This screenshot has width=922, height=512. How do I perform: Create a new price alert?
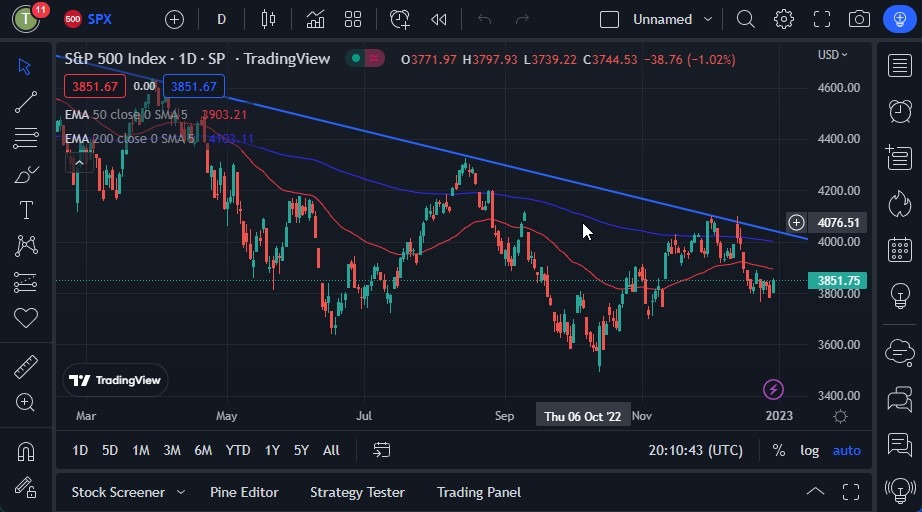[x=400, y=19]
